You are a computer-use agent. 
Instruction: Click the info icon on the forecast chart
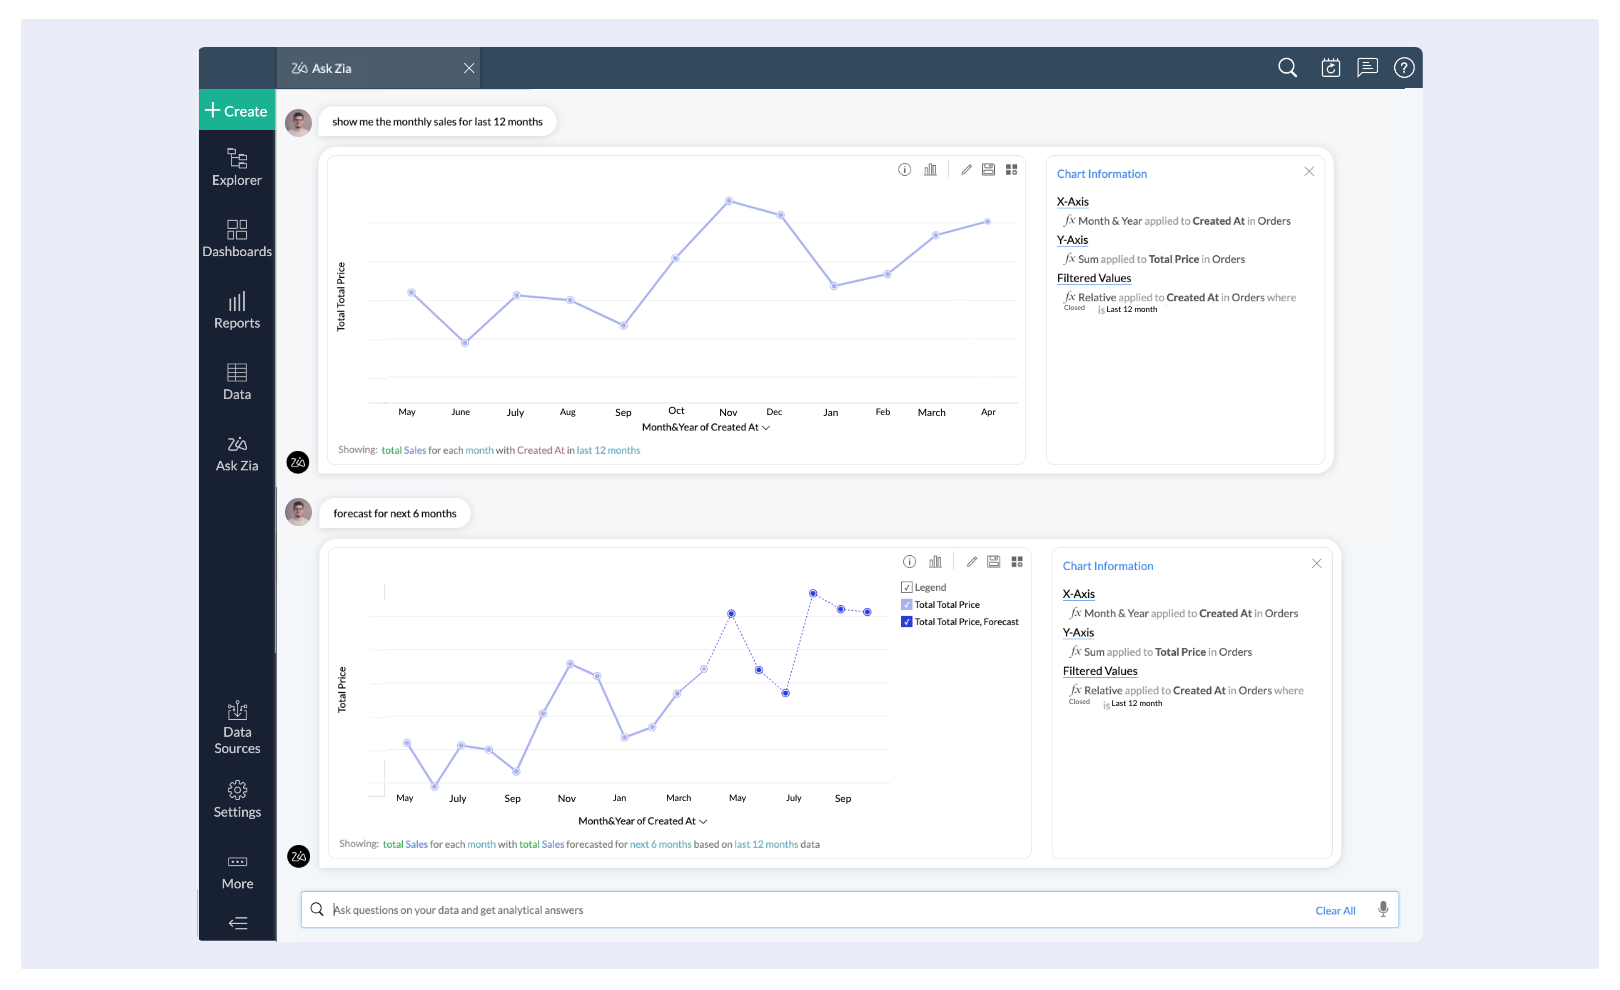click(x=909, y=562)
